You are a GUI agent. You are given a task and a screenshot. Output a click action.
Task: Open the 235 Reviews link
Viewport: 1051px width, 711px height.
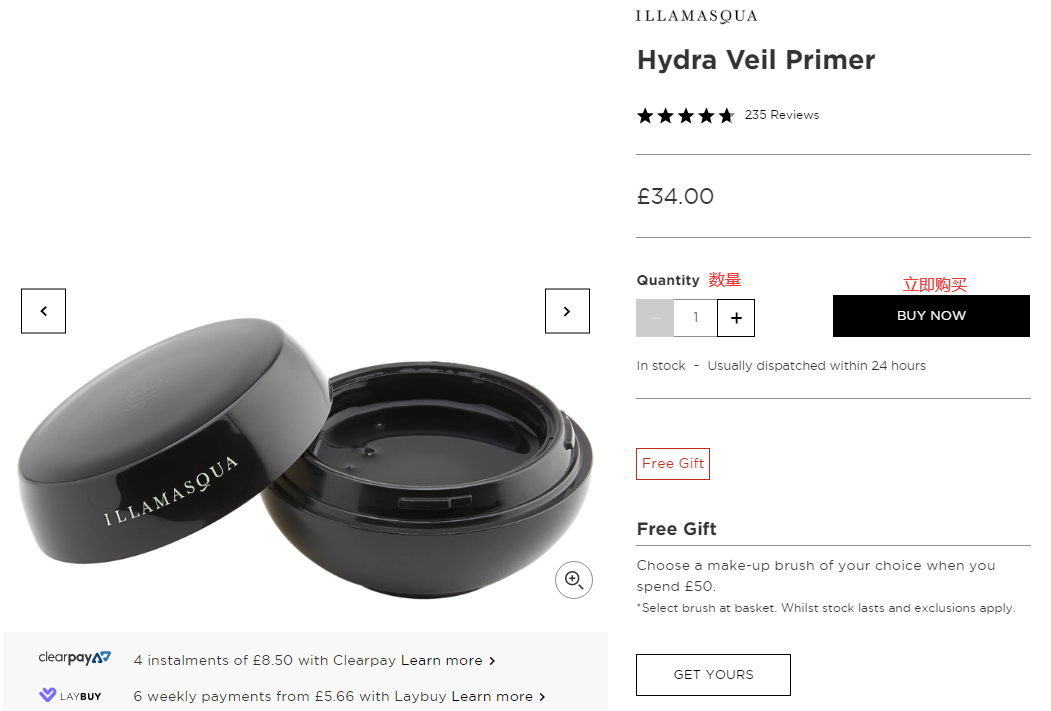coord(782,115)
